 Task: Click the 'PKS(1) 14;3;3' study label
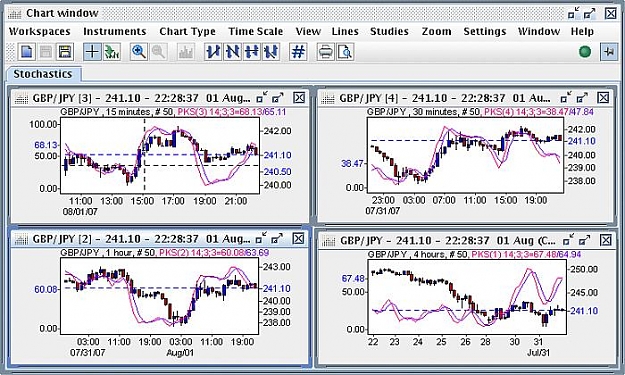tap(501, 254)
